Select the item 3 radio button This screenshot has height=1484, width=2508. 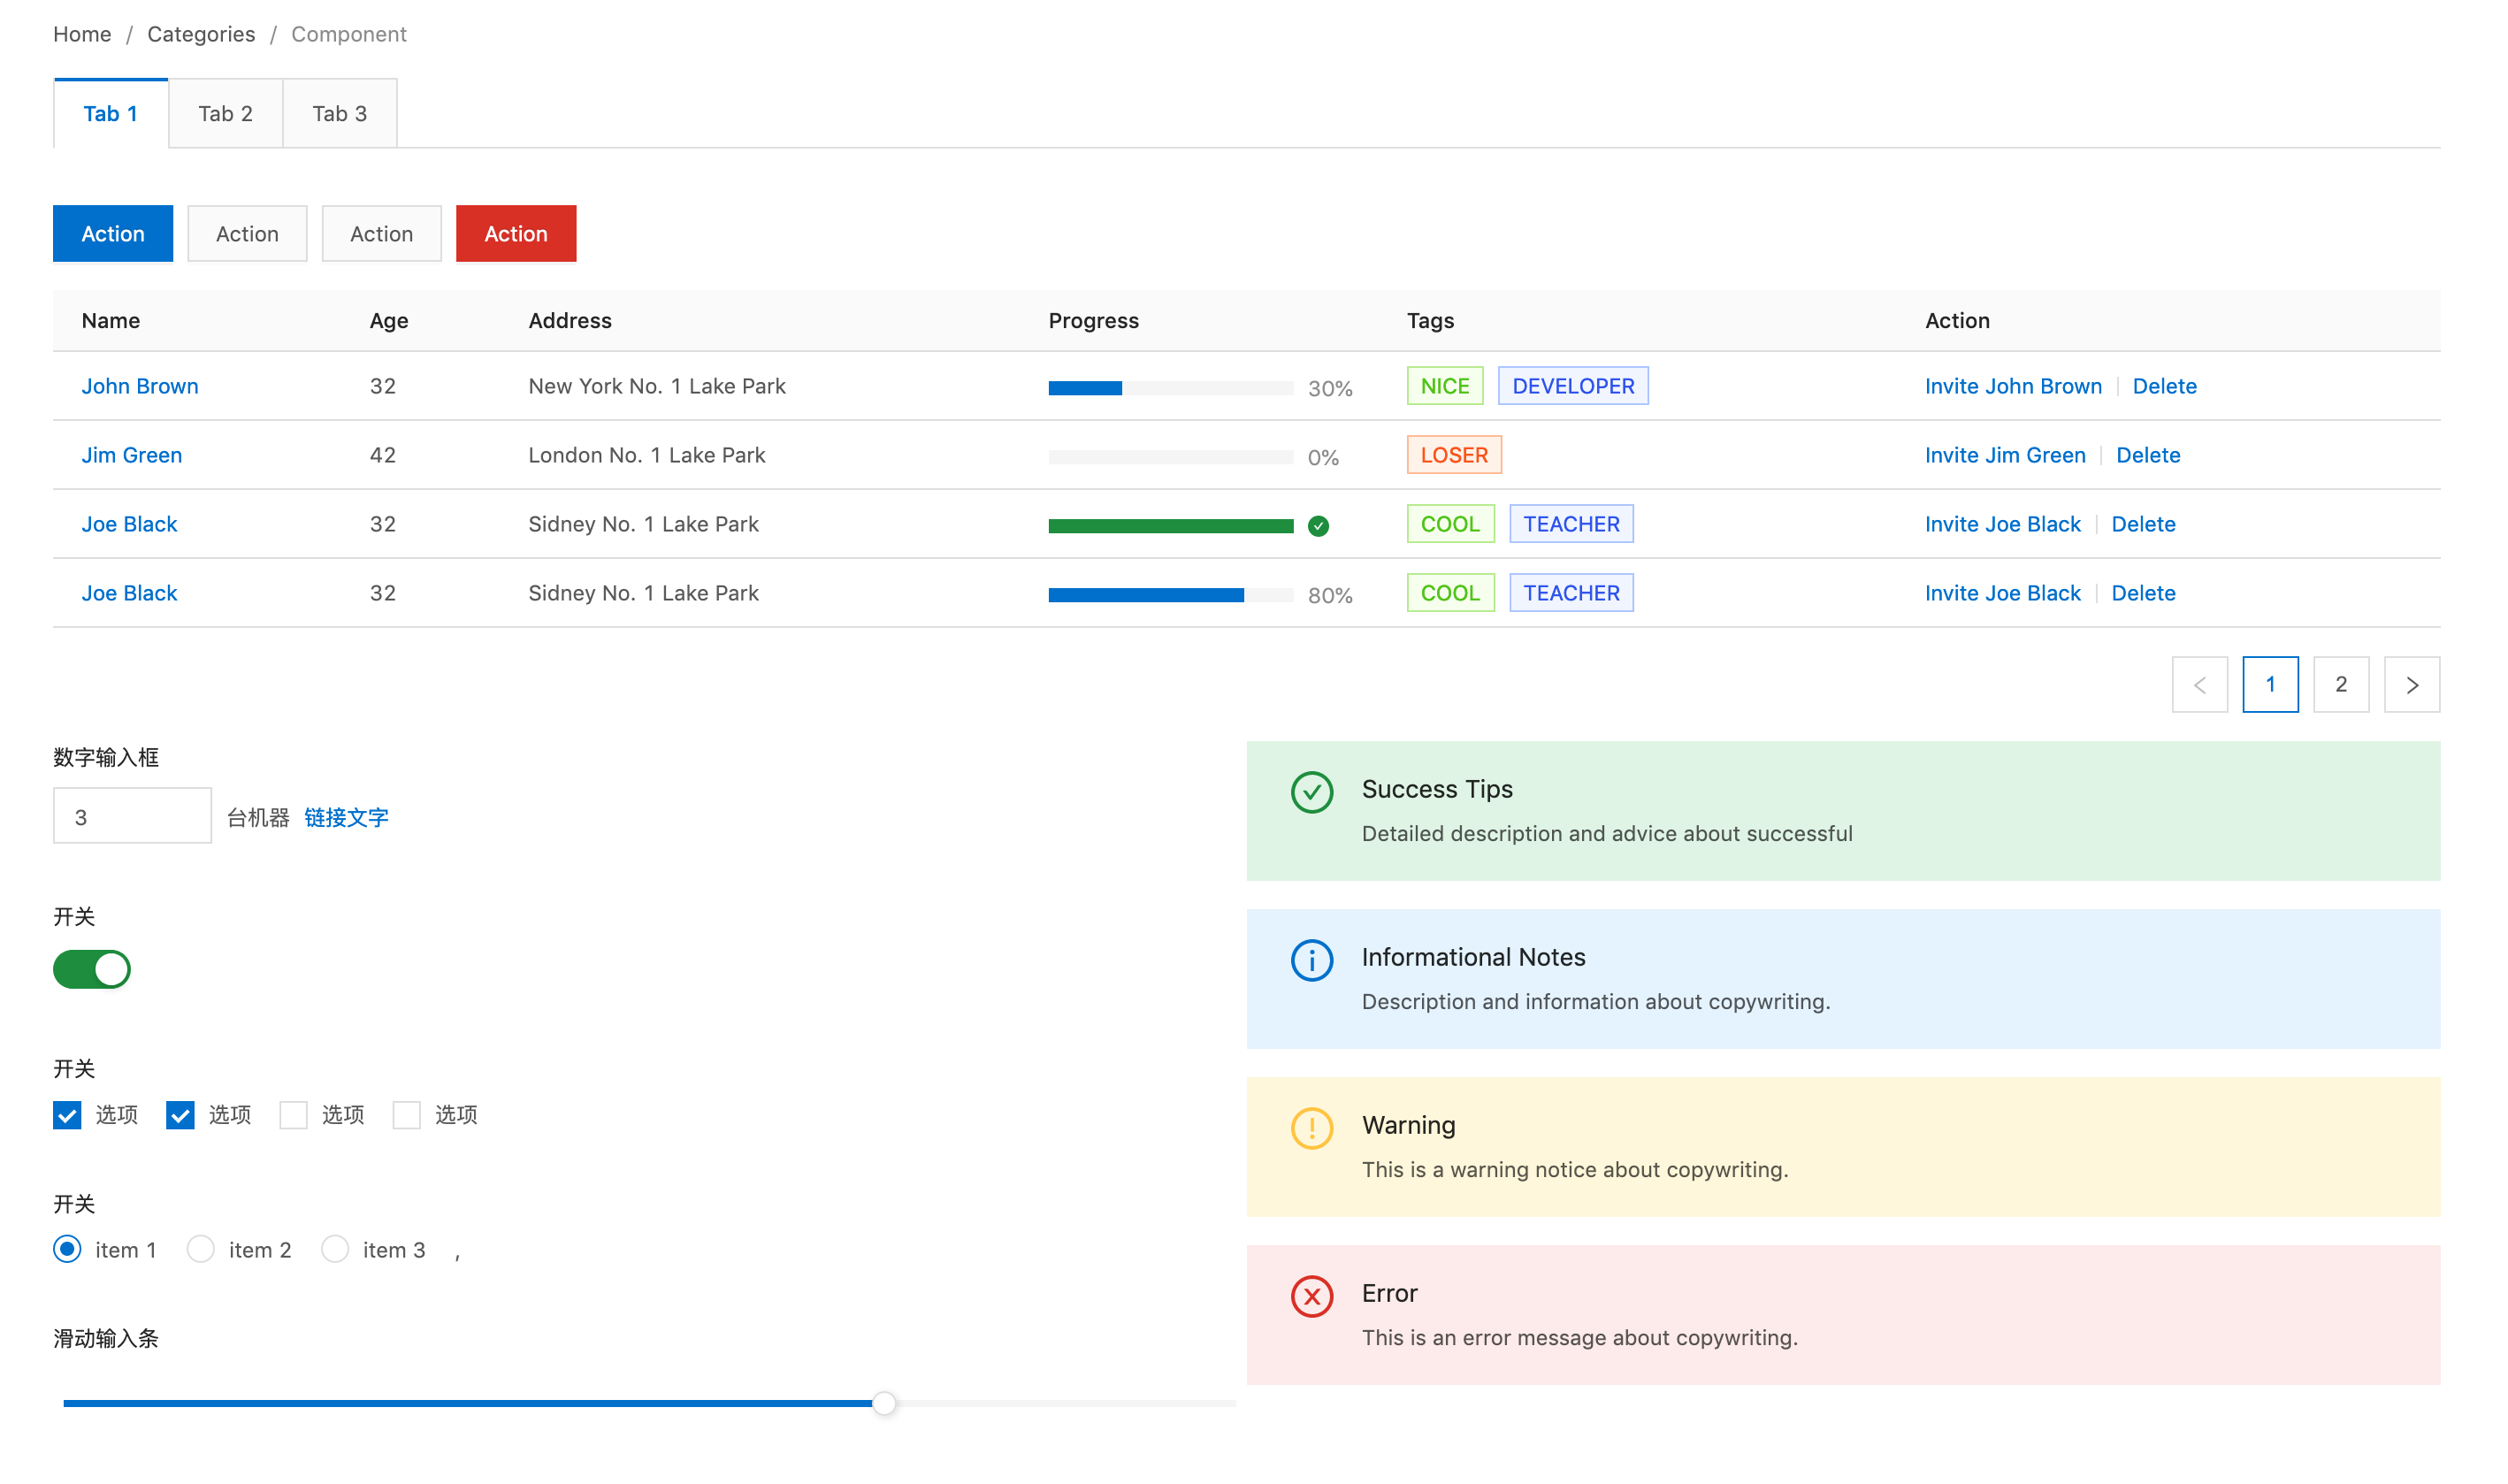(335, 1249)
